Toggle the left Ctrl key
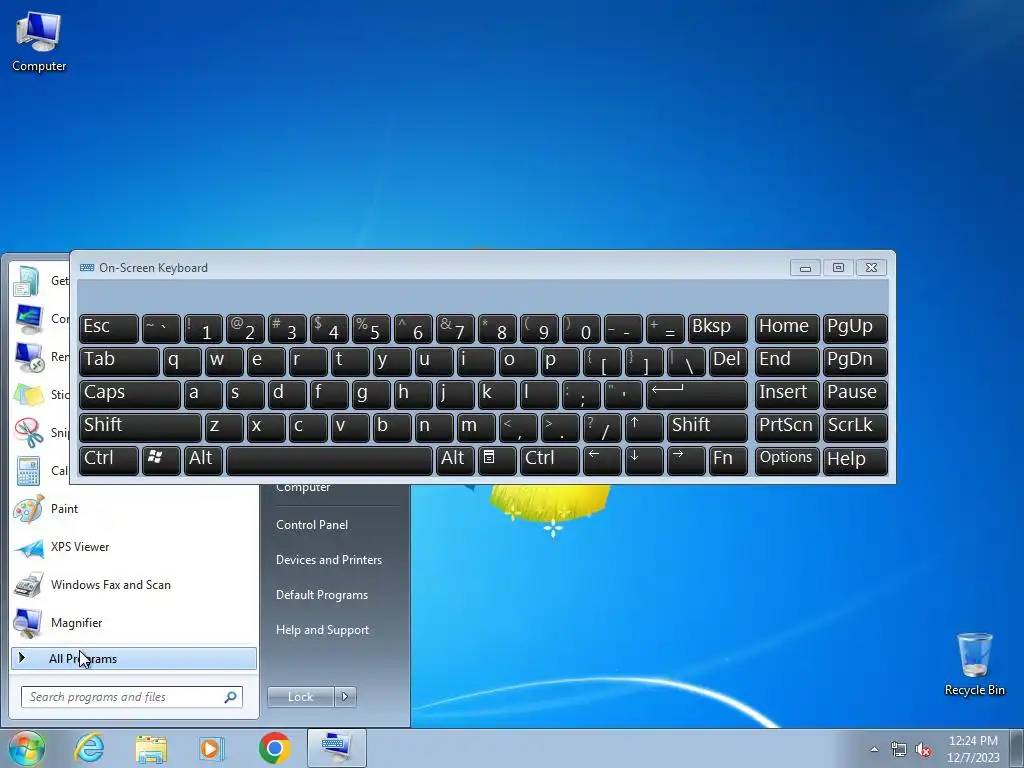Screen dimensions: 1024x768 pos(109,460)
